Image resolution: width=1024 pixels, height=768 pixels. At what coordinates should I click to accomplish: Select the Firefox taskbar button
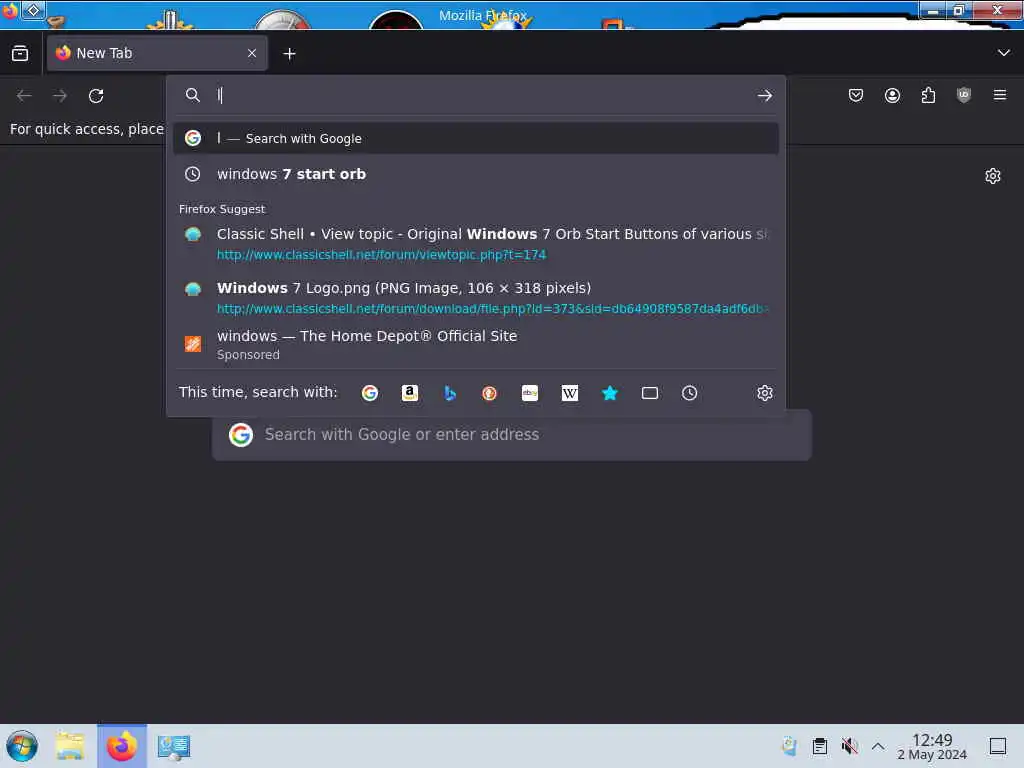(122, 746)
